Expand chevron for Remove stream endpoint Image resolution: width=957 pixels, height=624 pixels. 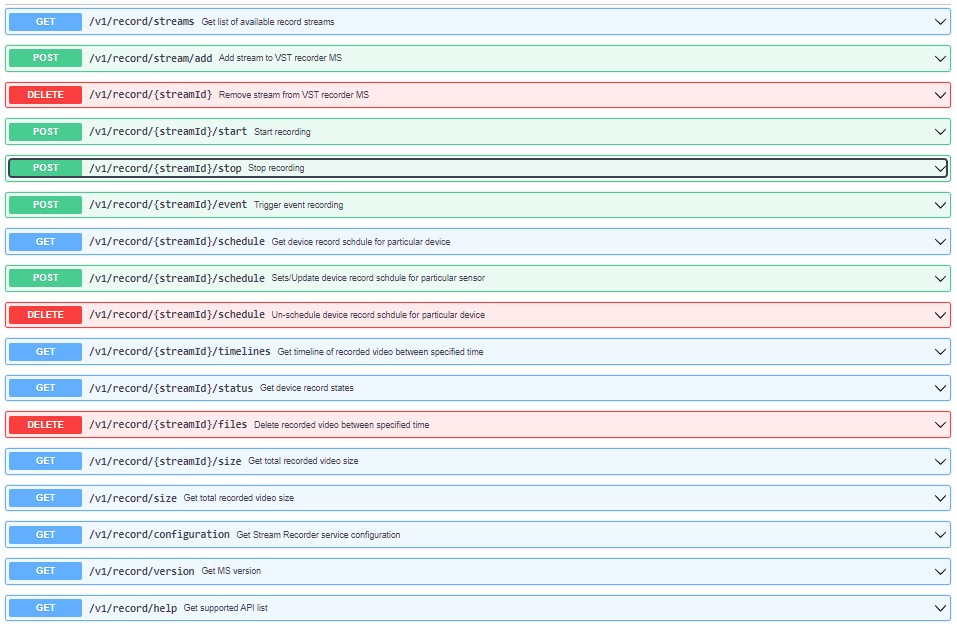pyautogui.click(x=940, y=95)
